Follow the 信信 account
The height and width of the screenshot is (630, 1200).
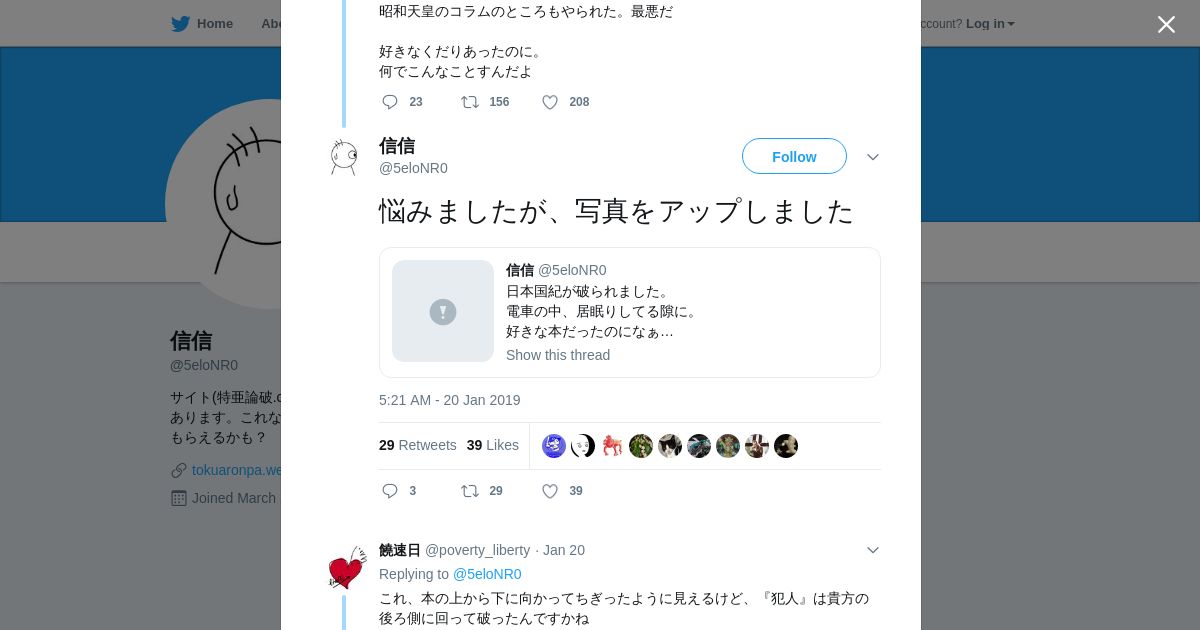794,157
